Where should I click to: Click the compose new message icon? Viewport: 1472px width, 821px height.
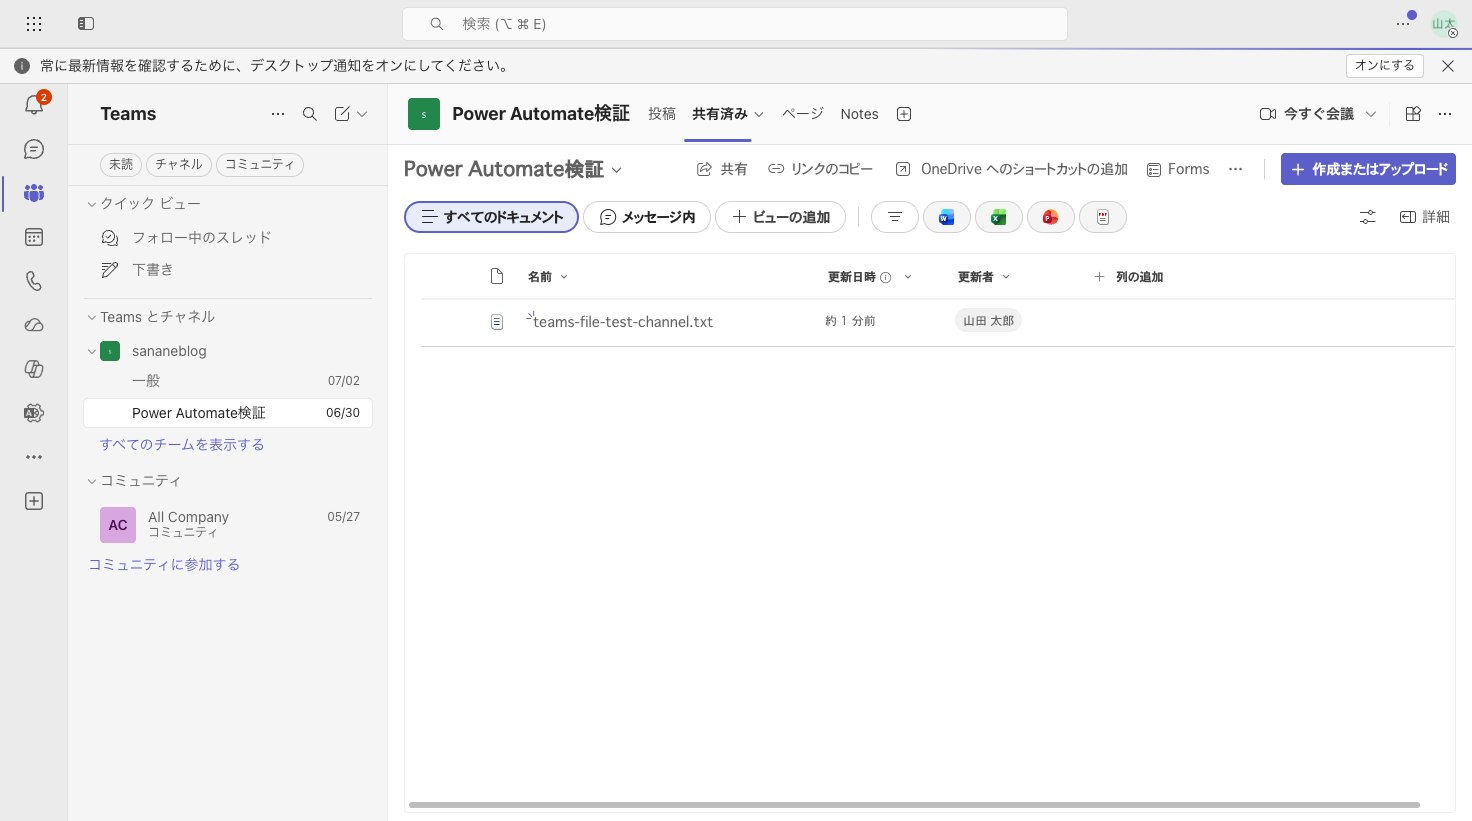click(342, 114)
